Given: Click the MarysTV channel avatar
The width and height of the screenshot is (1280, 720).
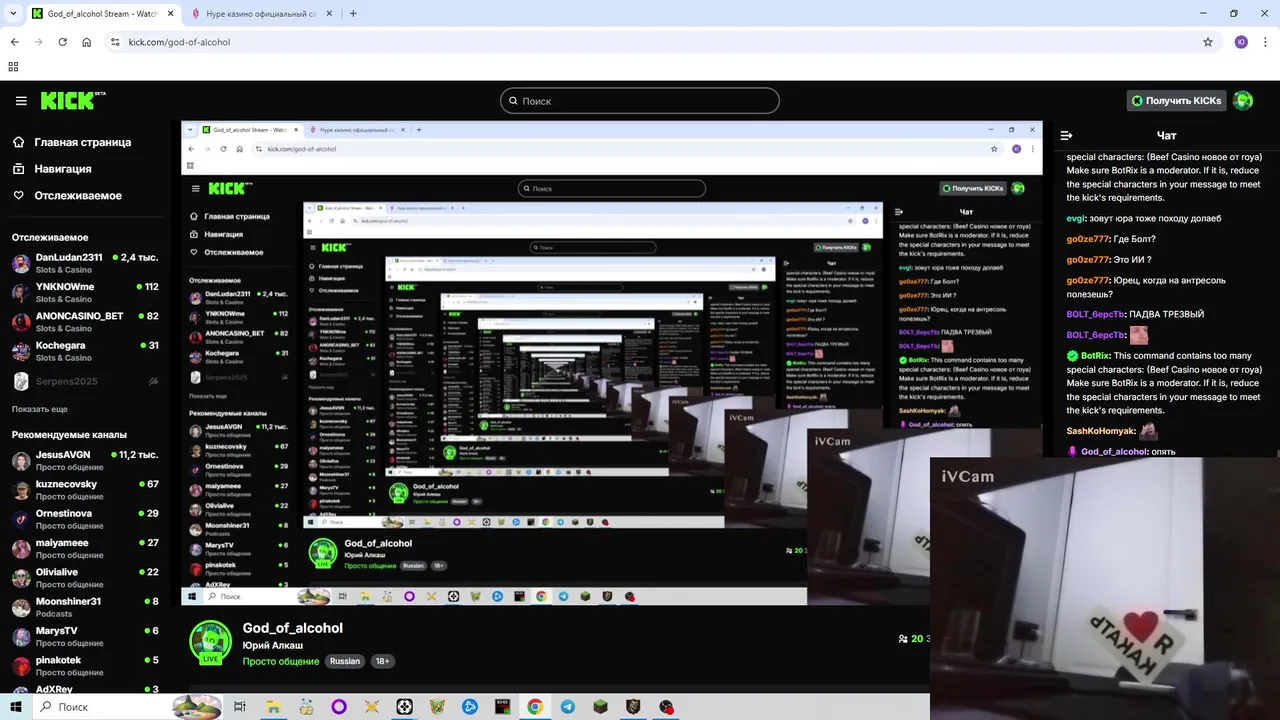Looking at the screenshot, I should [x=21, y=637].
